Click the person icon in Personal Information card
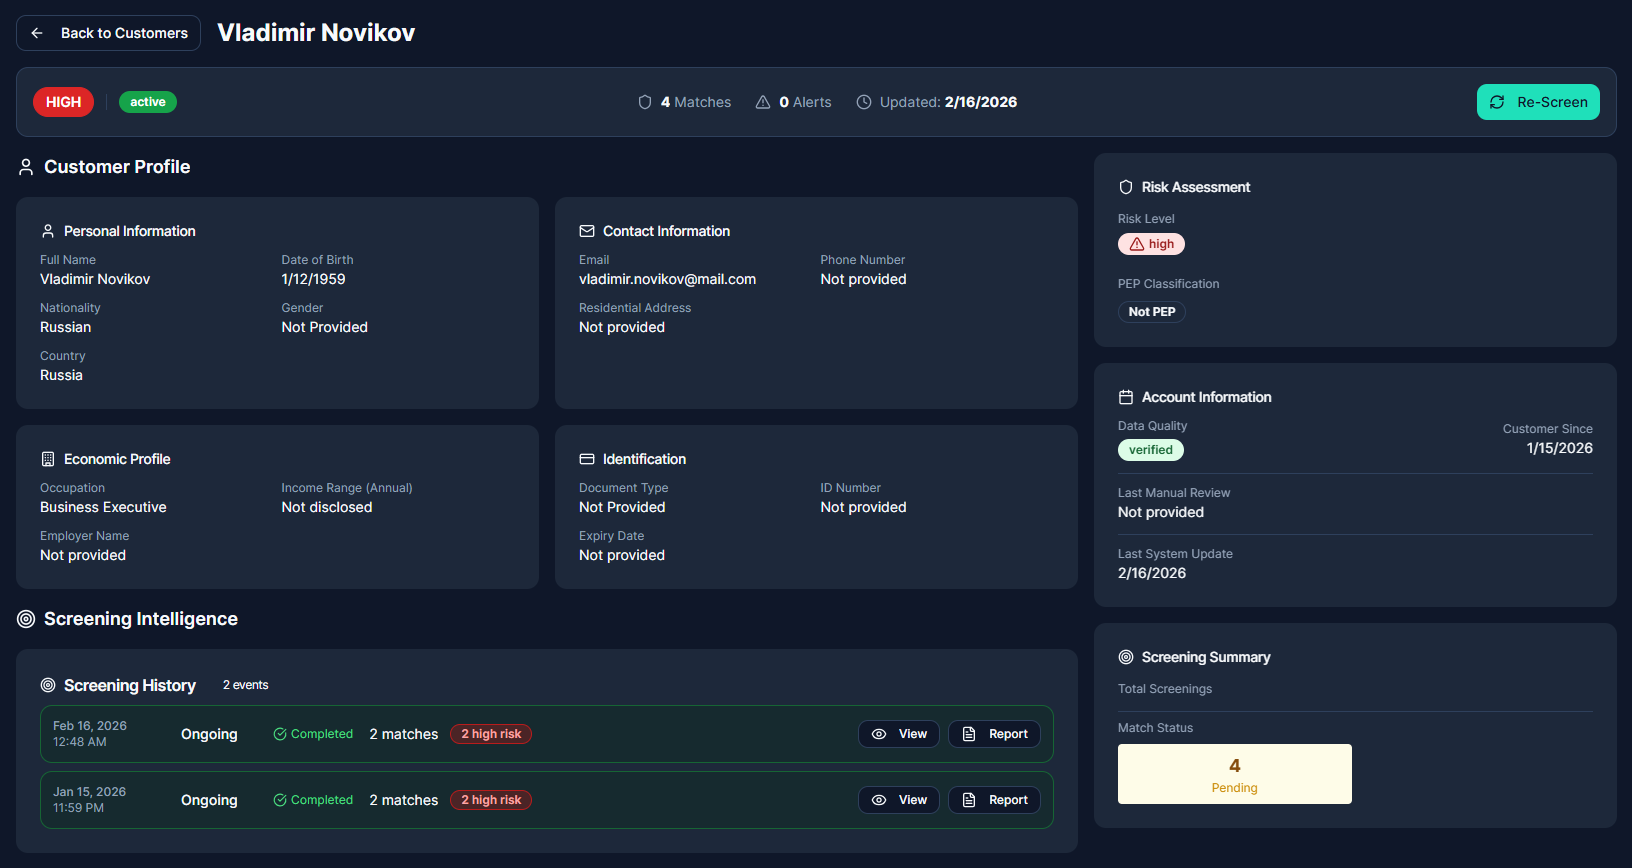Image resolution: width=1632 pixels, height=868 pixels. pos(48,231)
